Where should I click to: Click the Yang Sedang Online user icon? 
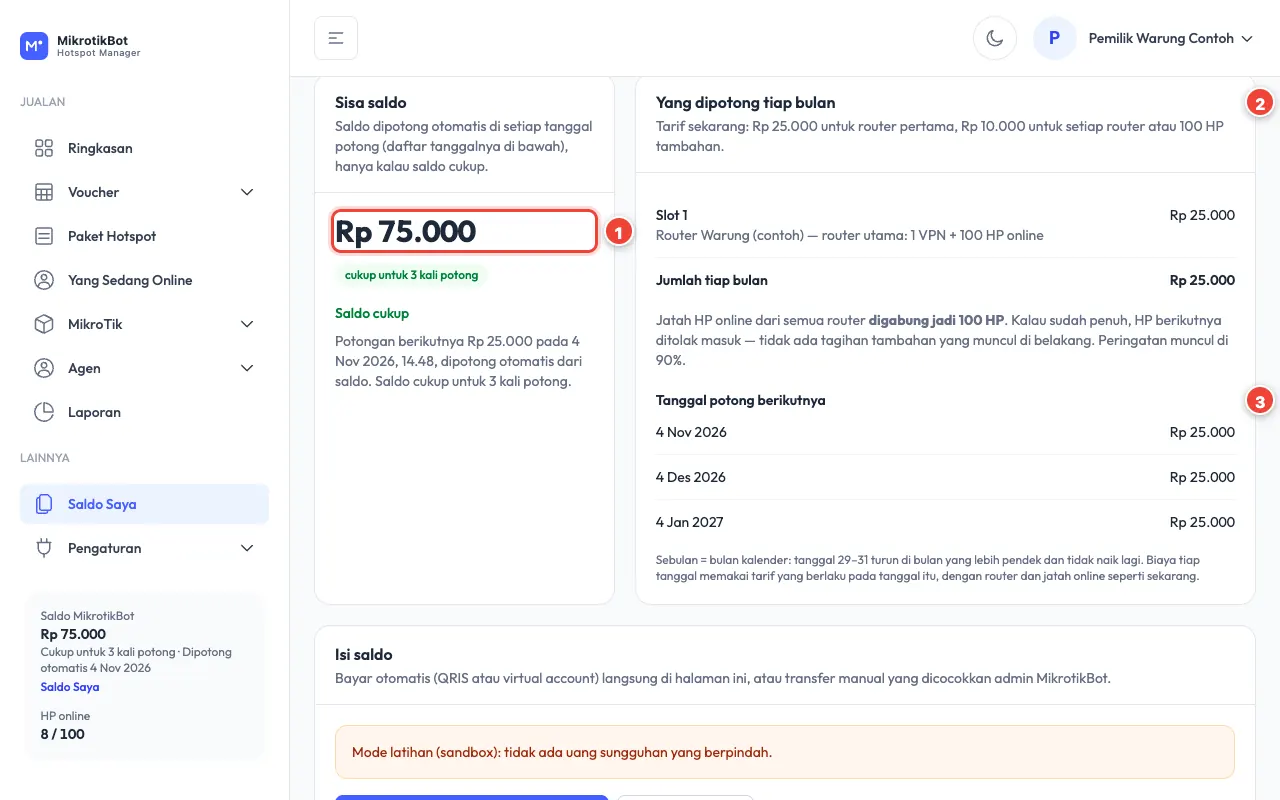pos(44,280)
